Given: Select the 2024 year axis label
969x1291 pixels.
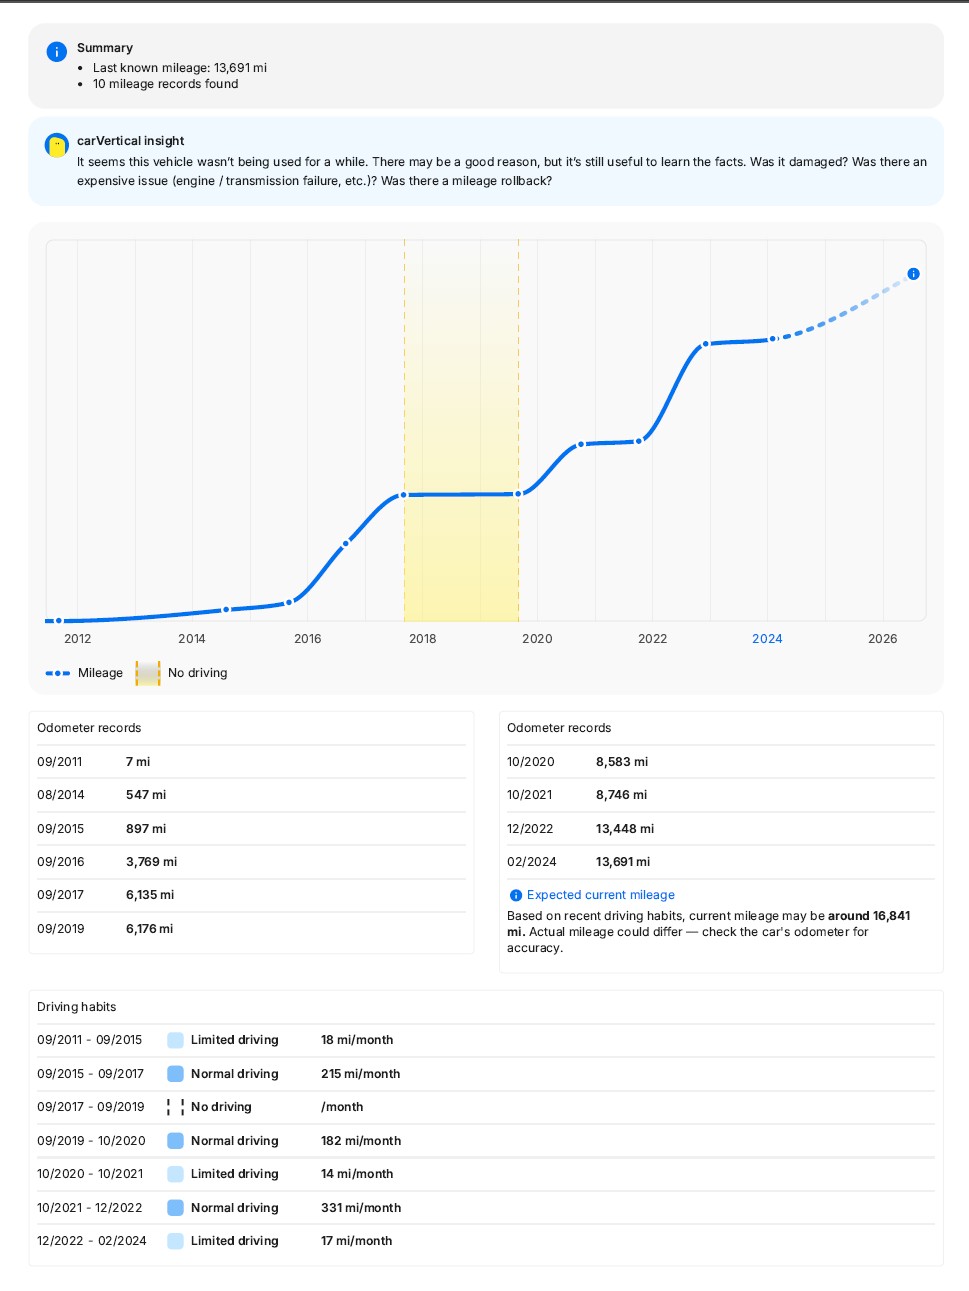Looking at the screenshot, I should [x=767, y=639].
